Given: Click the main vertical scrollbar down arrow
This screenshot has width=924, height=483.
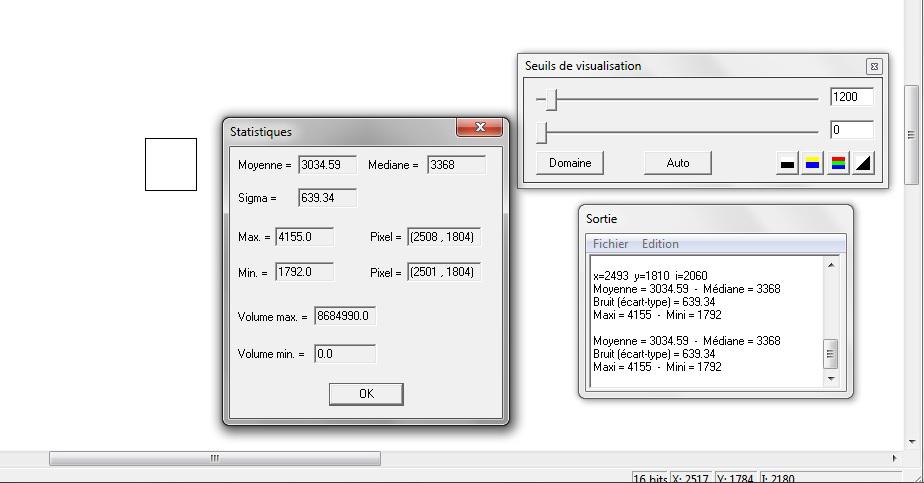Looking at the screenshot, I should pos(912,441).
